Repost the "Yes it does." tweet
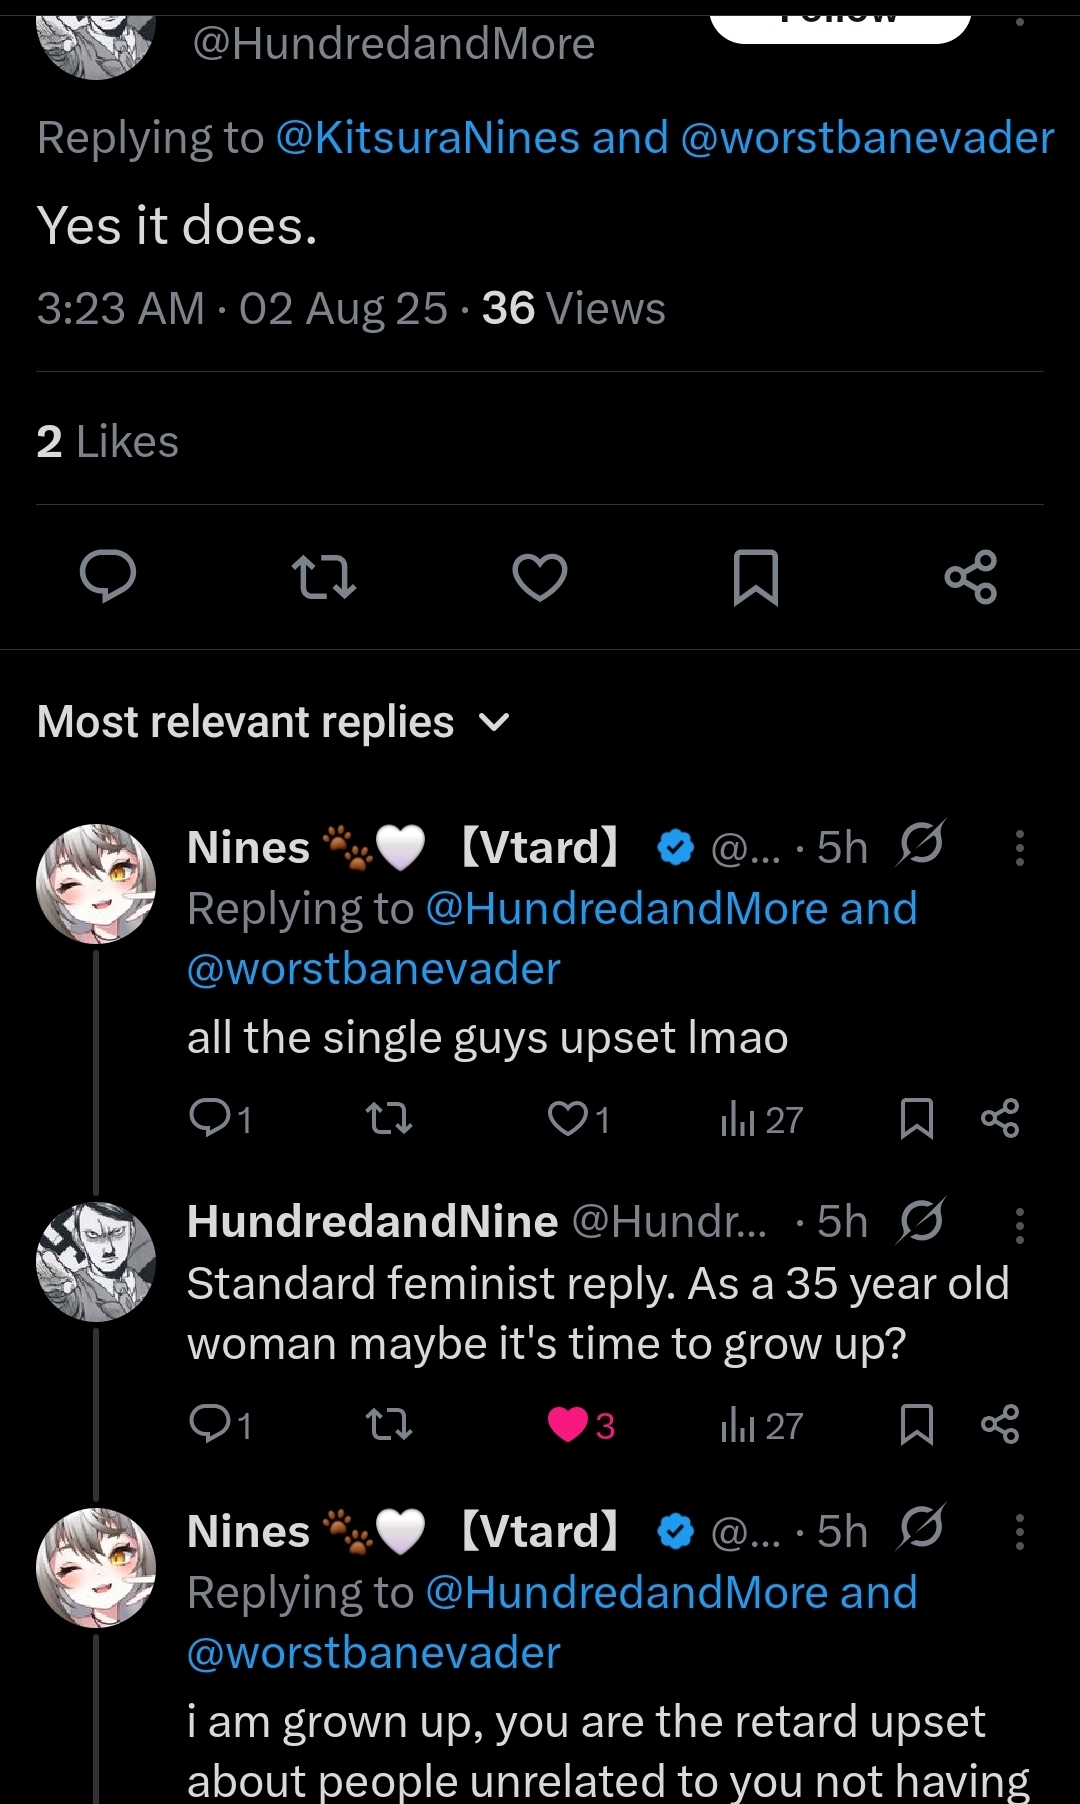The image size is (1080, 1804). (324, 577)
